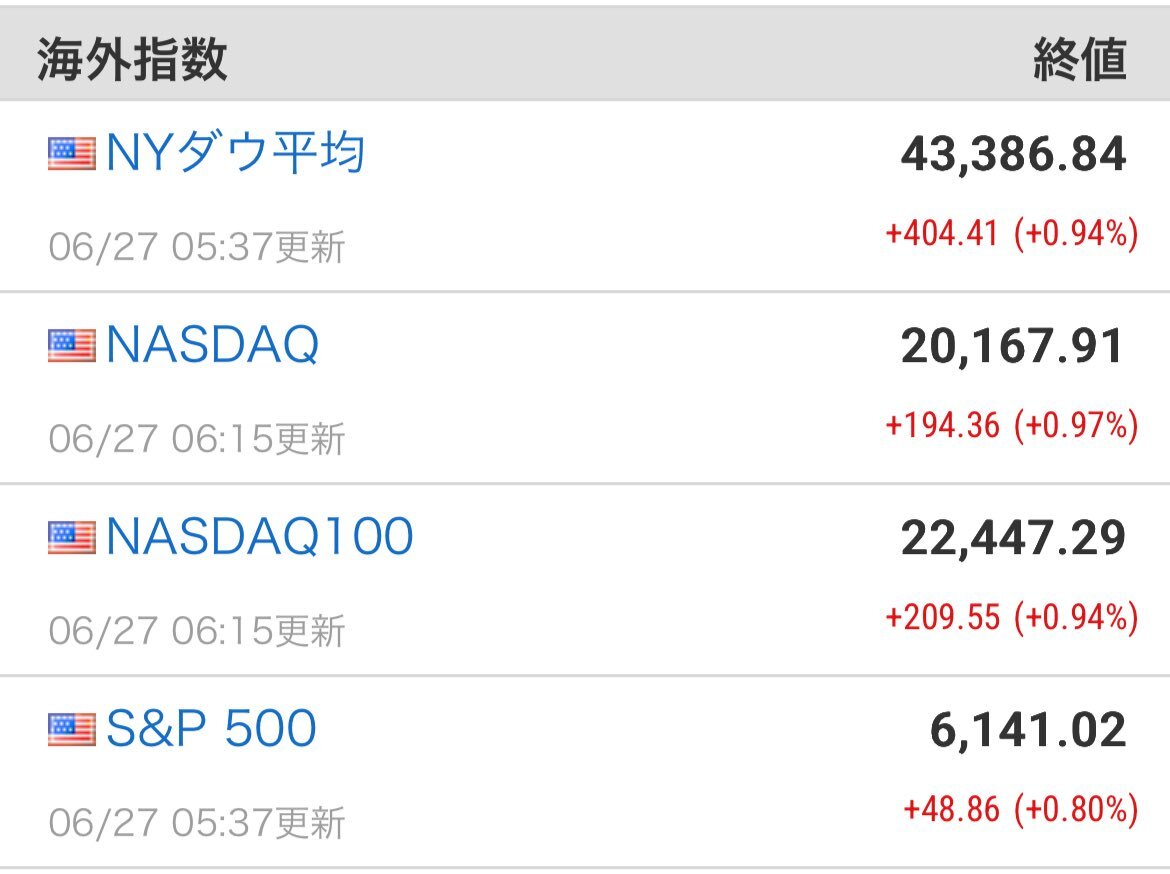
Task: Open the NYダウ平均 index link
Action: (x=236, y=152)
